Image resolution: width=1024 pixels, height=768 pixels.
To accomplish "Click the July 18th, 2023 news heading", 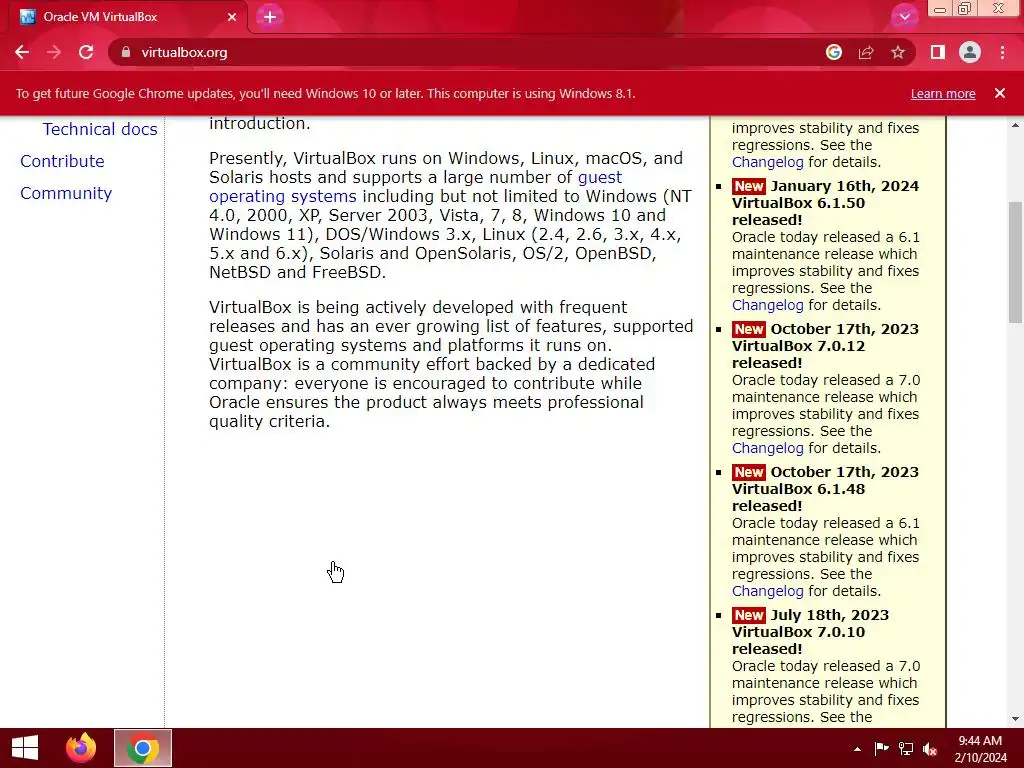I will click(829, 615).
